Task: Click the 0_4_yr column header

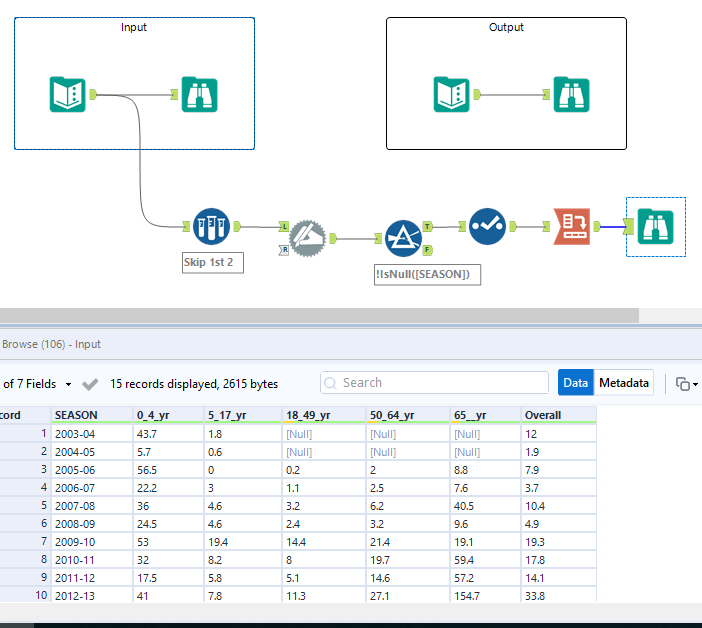Action: [168, 415]
